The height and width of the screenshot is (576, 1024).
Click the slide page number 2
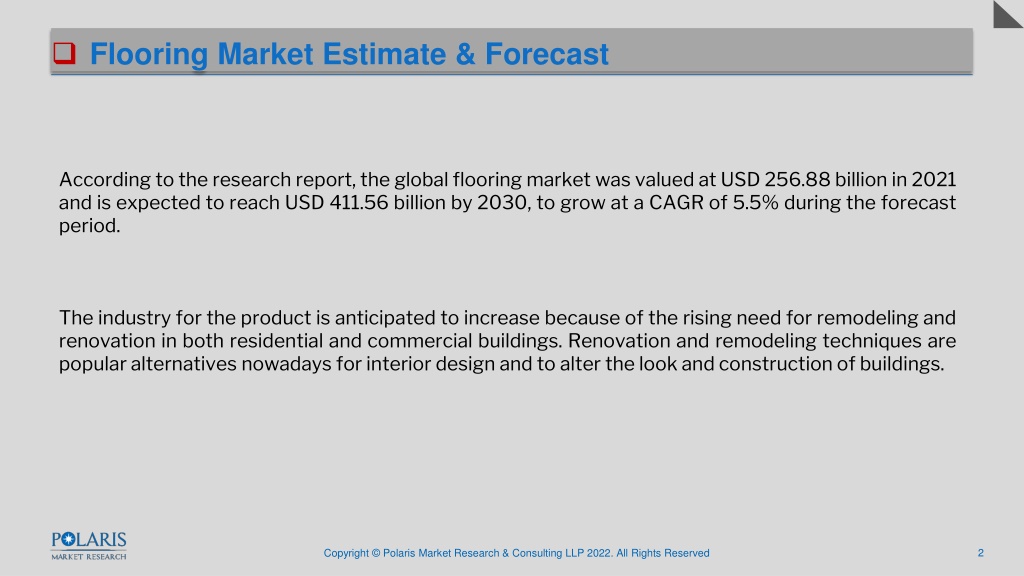tap(980, 553)
